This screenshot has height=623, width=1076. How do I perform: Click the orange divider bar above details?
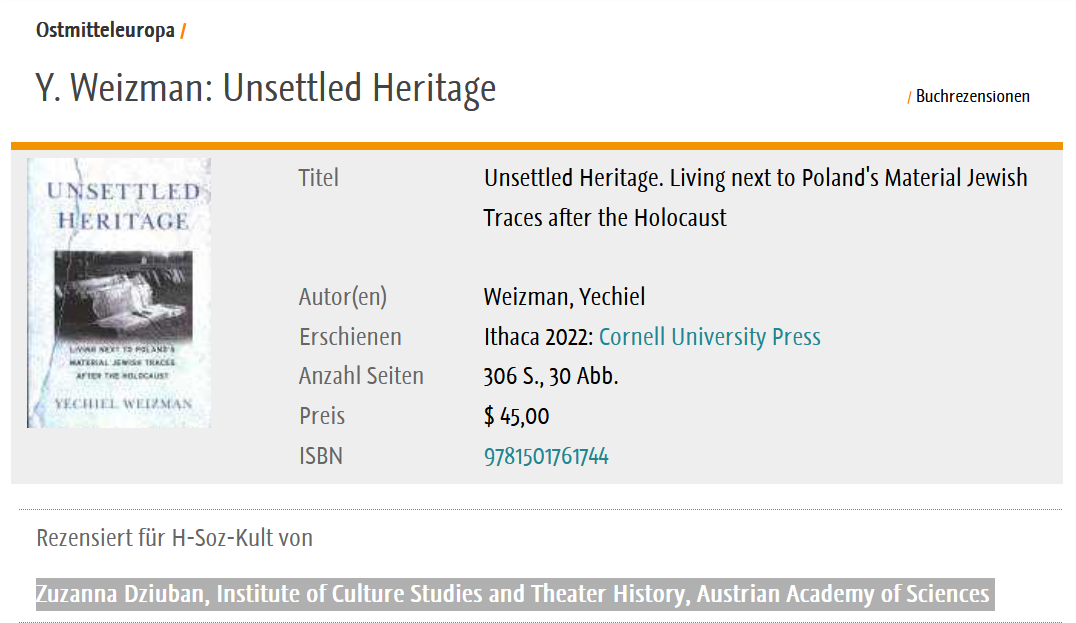coord(536,146)
